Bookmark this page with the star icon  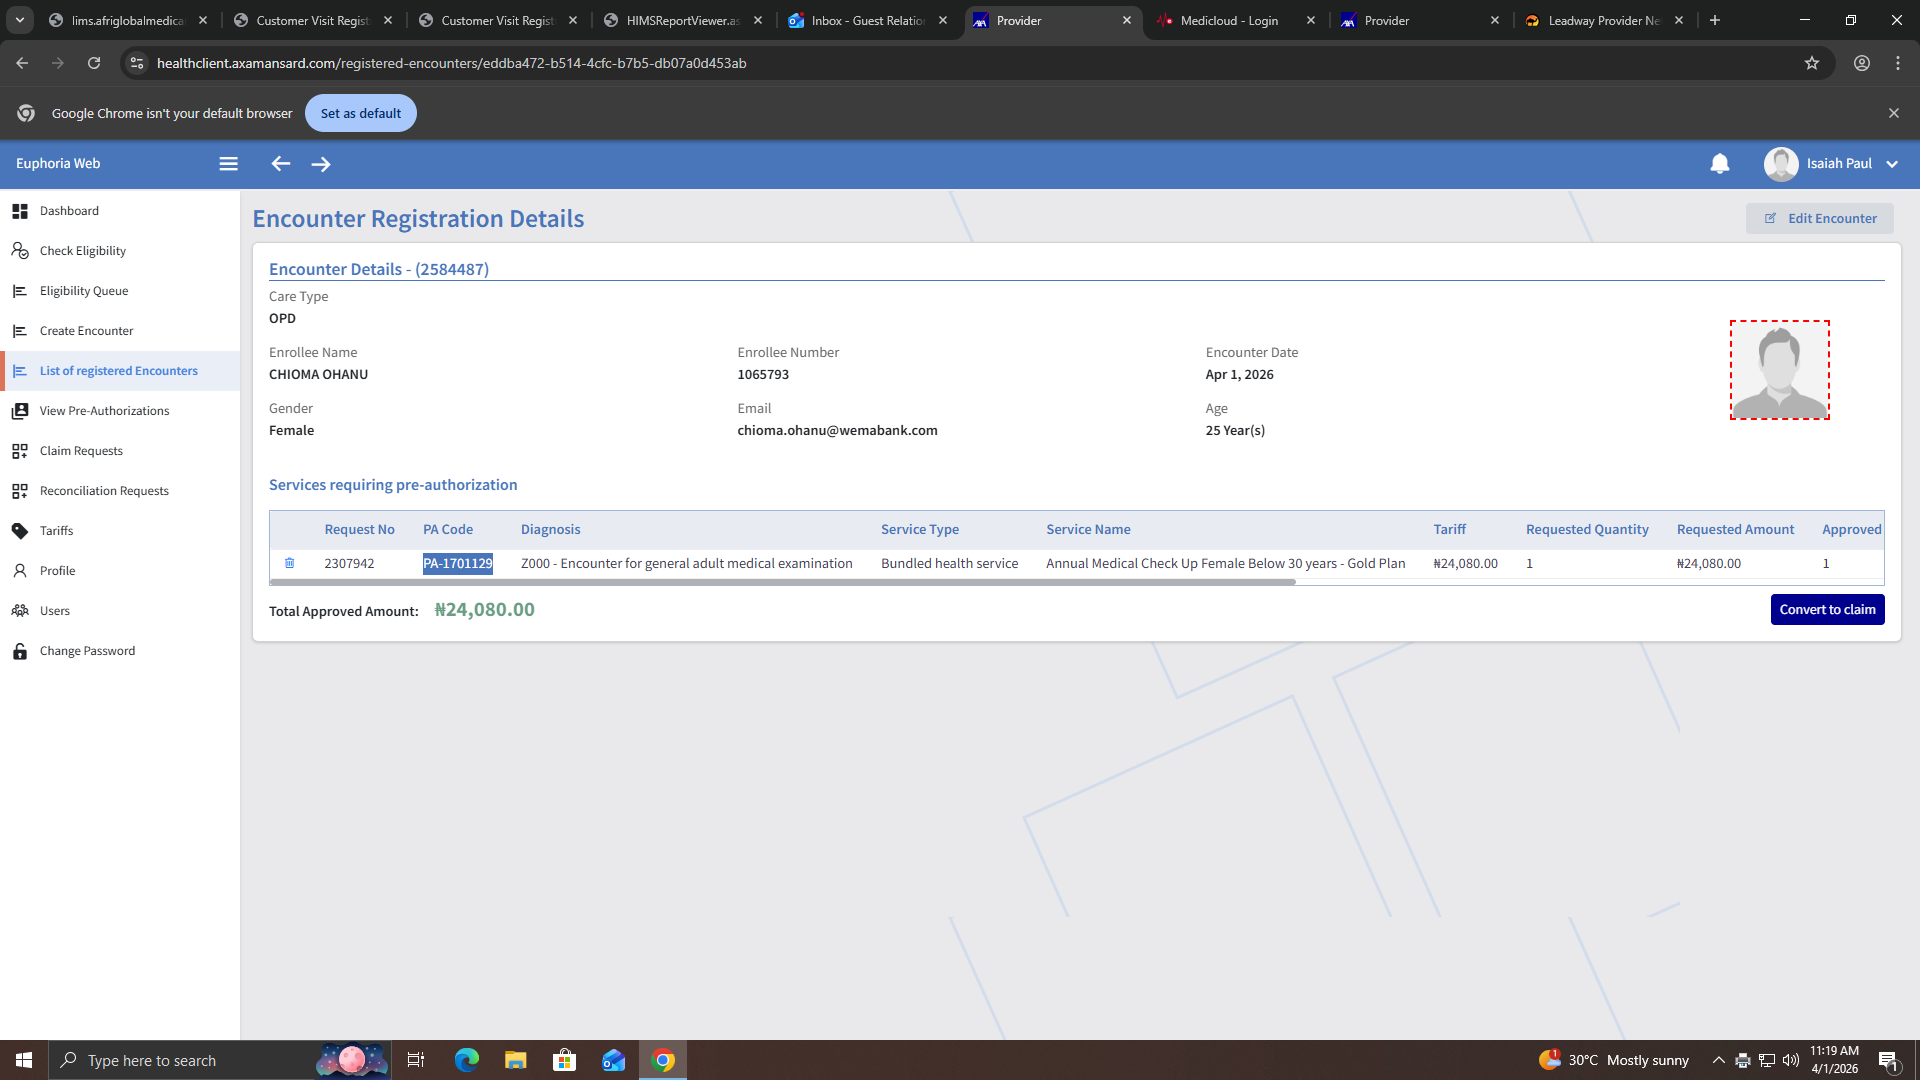point(1811,63)
